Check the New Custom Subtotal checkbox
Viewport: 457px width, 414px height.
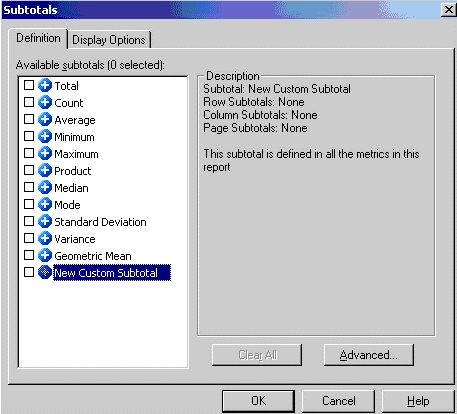(x=29, y=272)
